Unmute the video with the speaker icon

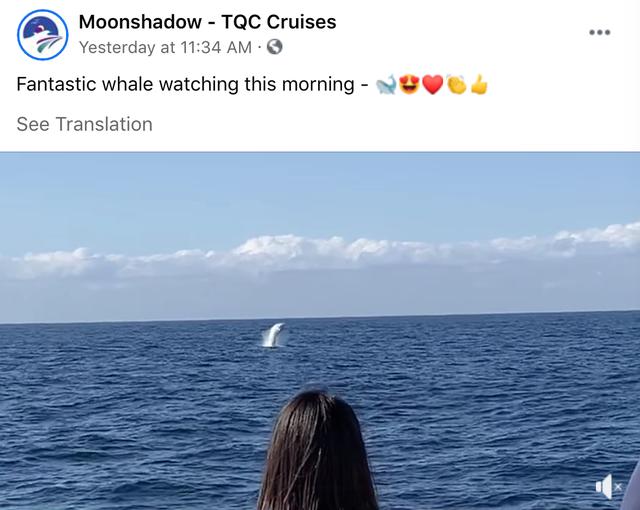click(608, 486)
